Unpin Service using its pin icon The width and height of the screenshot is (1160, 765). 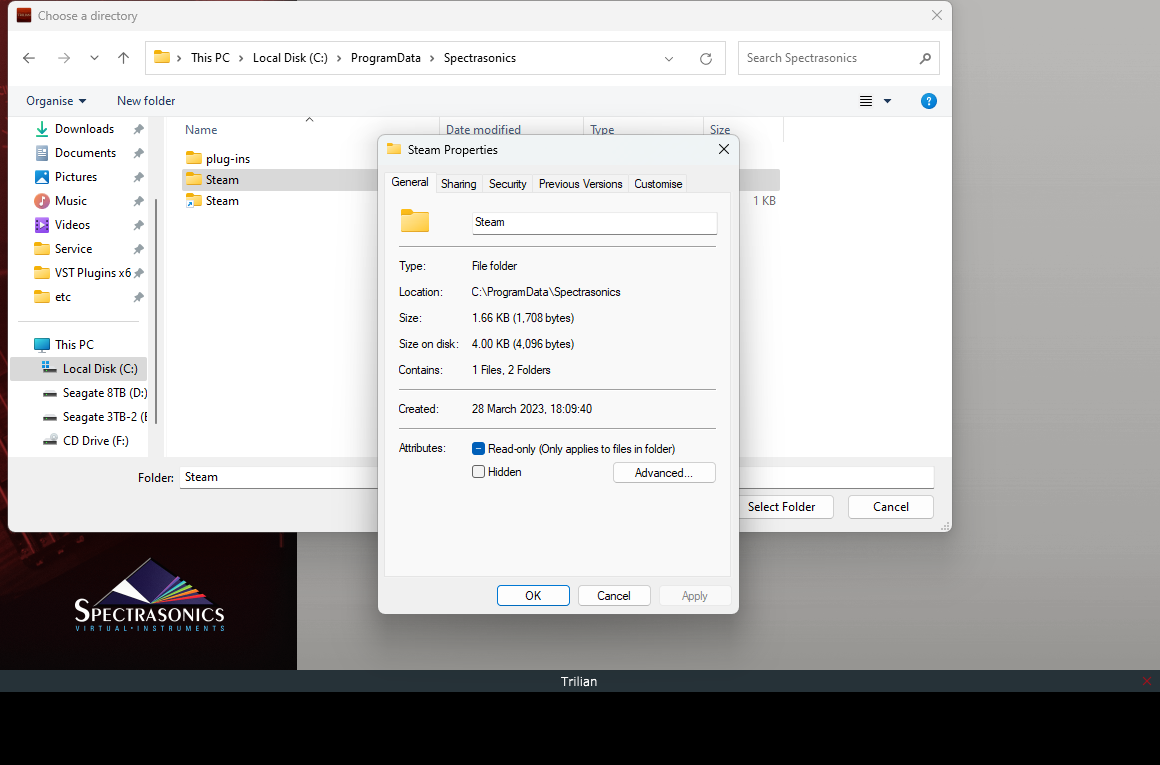pyautogui.click(x=138, y=249)
